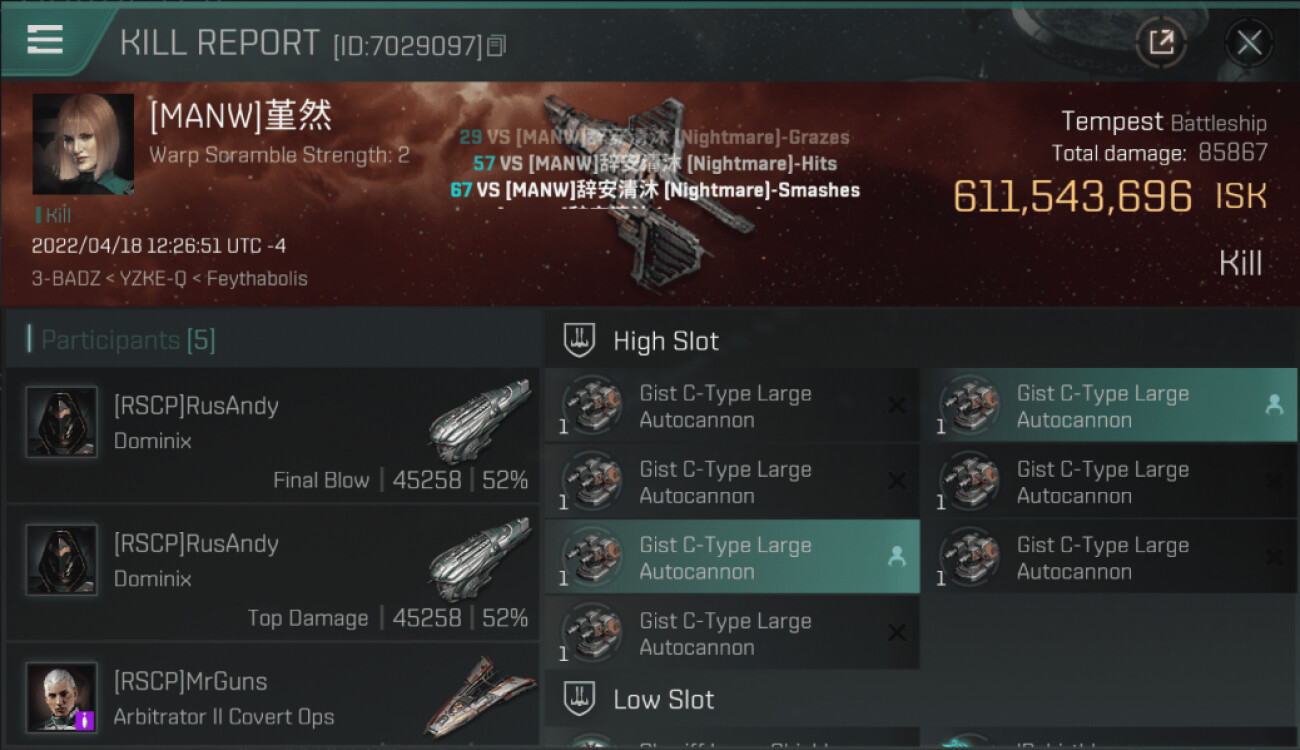Click the X mark on fourth left autocannon
This screenshot has width=1300, height=750.
click(x=896, y=632)
